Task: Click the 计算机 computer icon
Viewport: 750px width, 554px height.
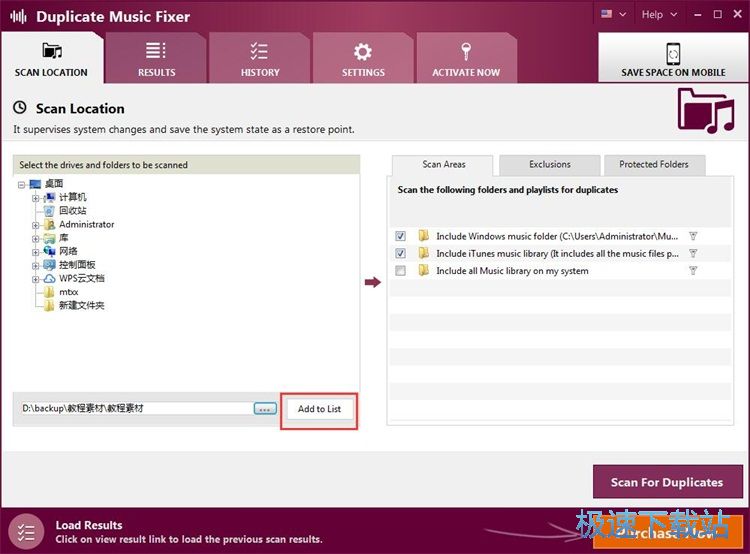Action: point(49,197)
